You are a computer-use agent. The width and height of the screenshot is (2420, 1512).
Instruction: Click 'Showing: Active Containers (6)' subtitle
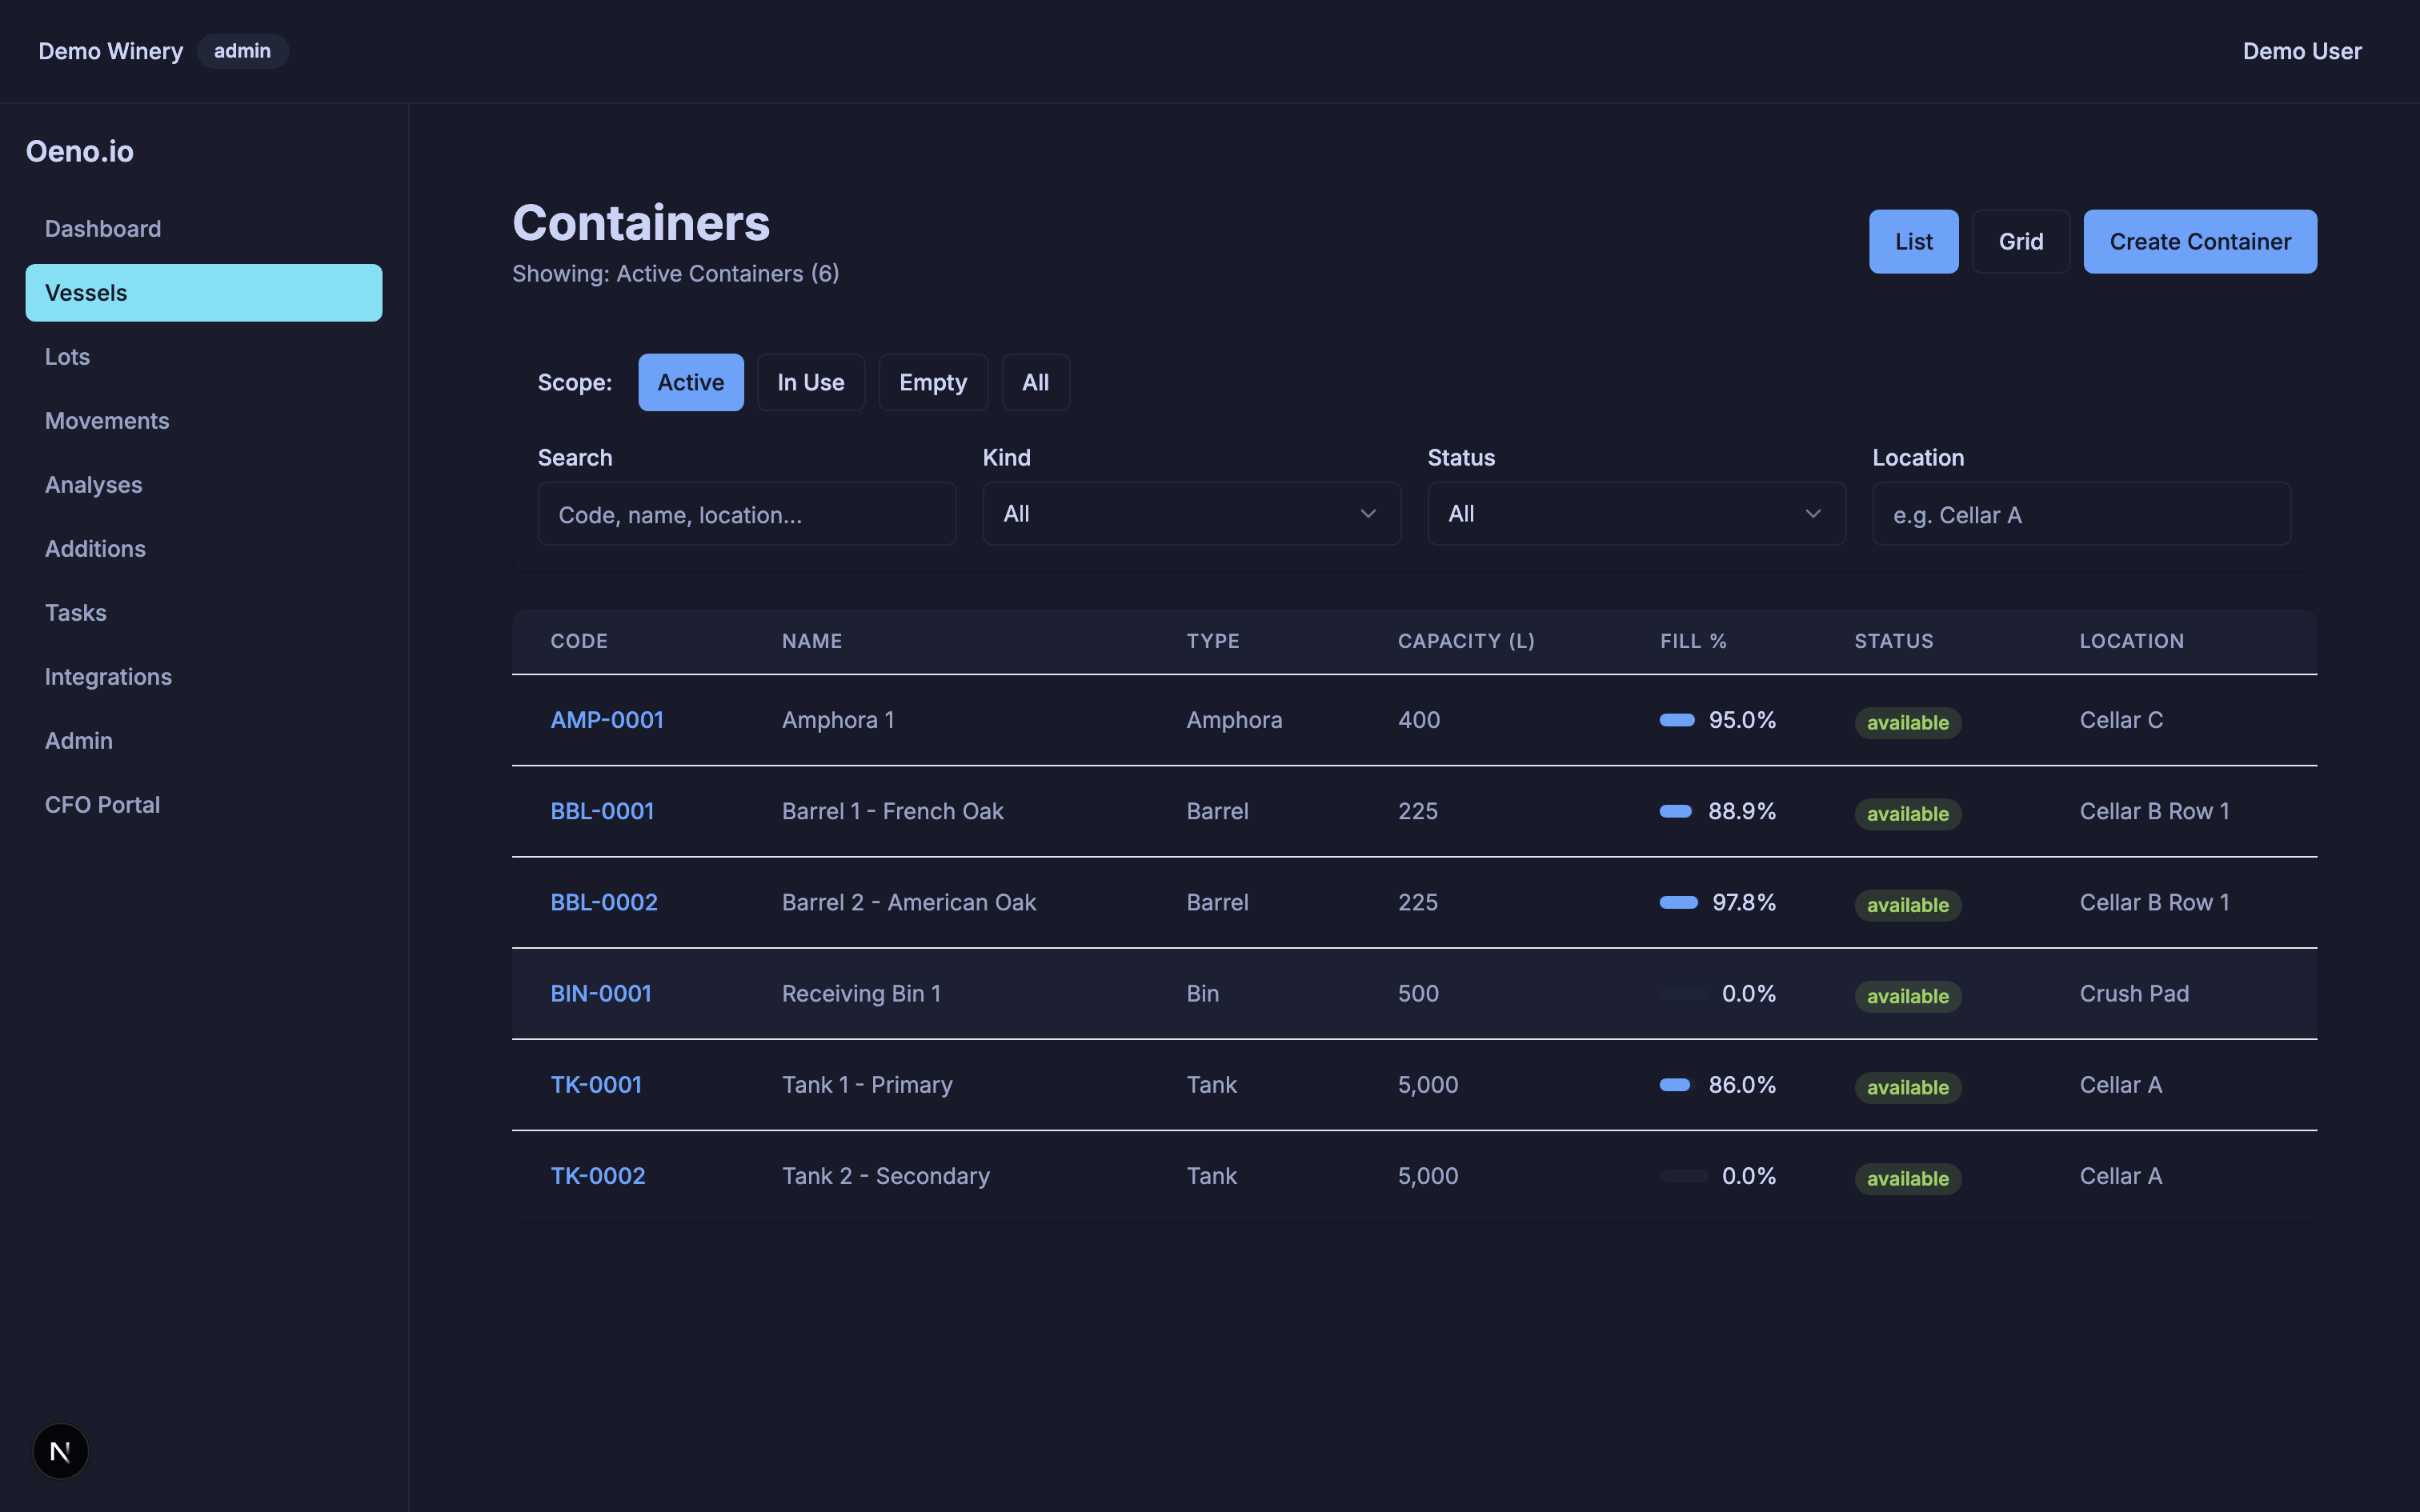tap(675, 274)
